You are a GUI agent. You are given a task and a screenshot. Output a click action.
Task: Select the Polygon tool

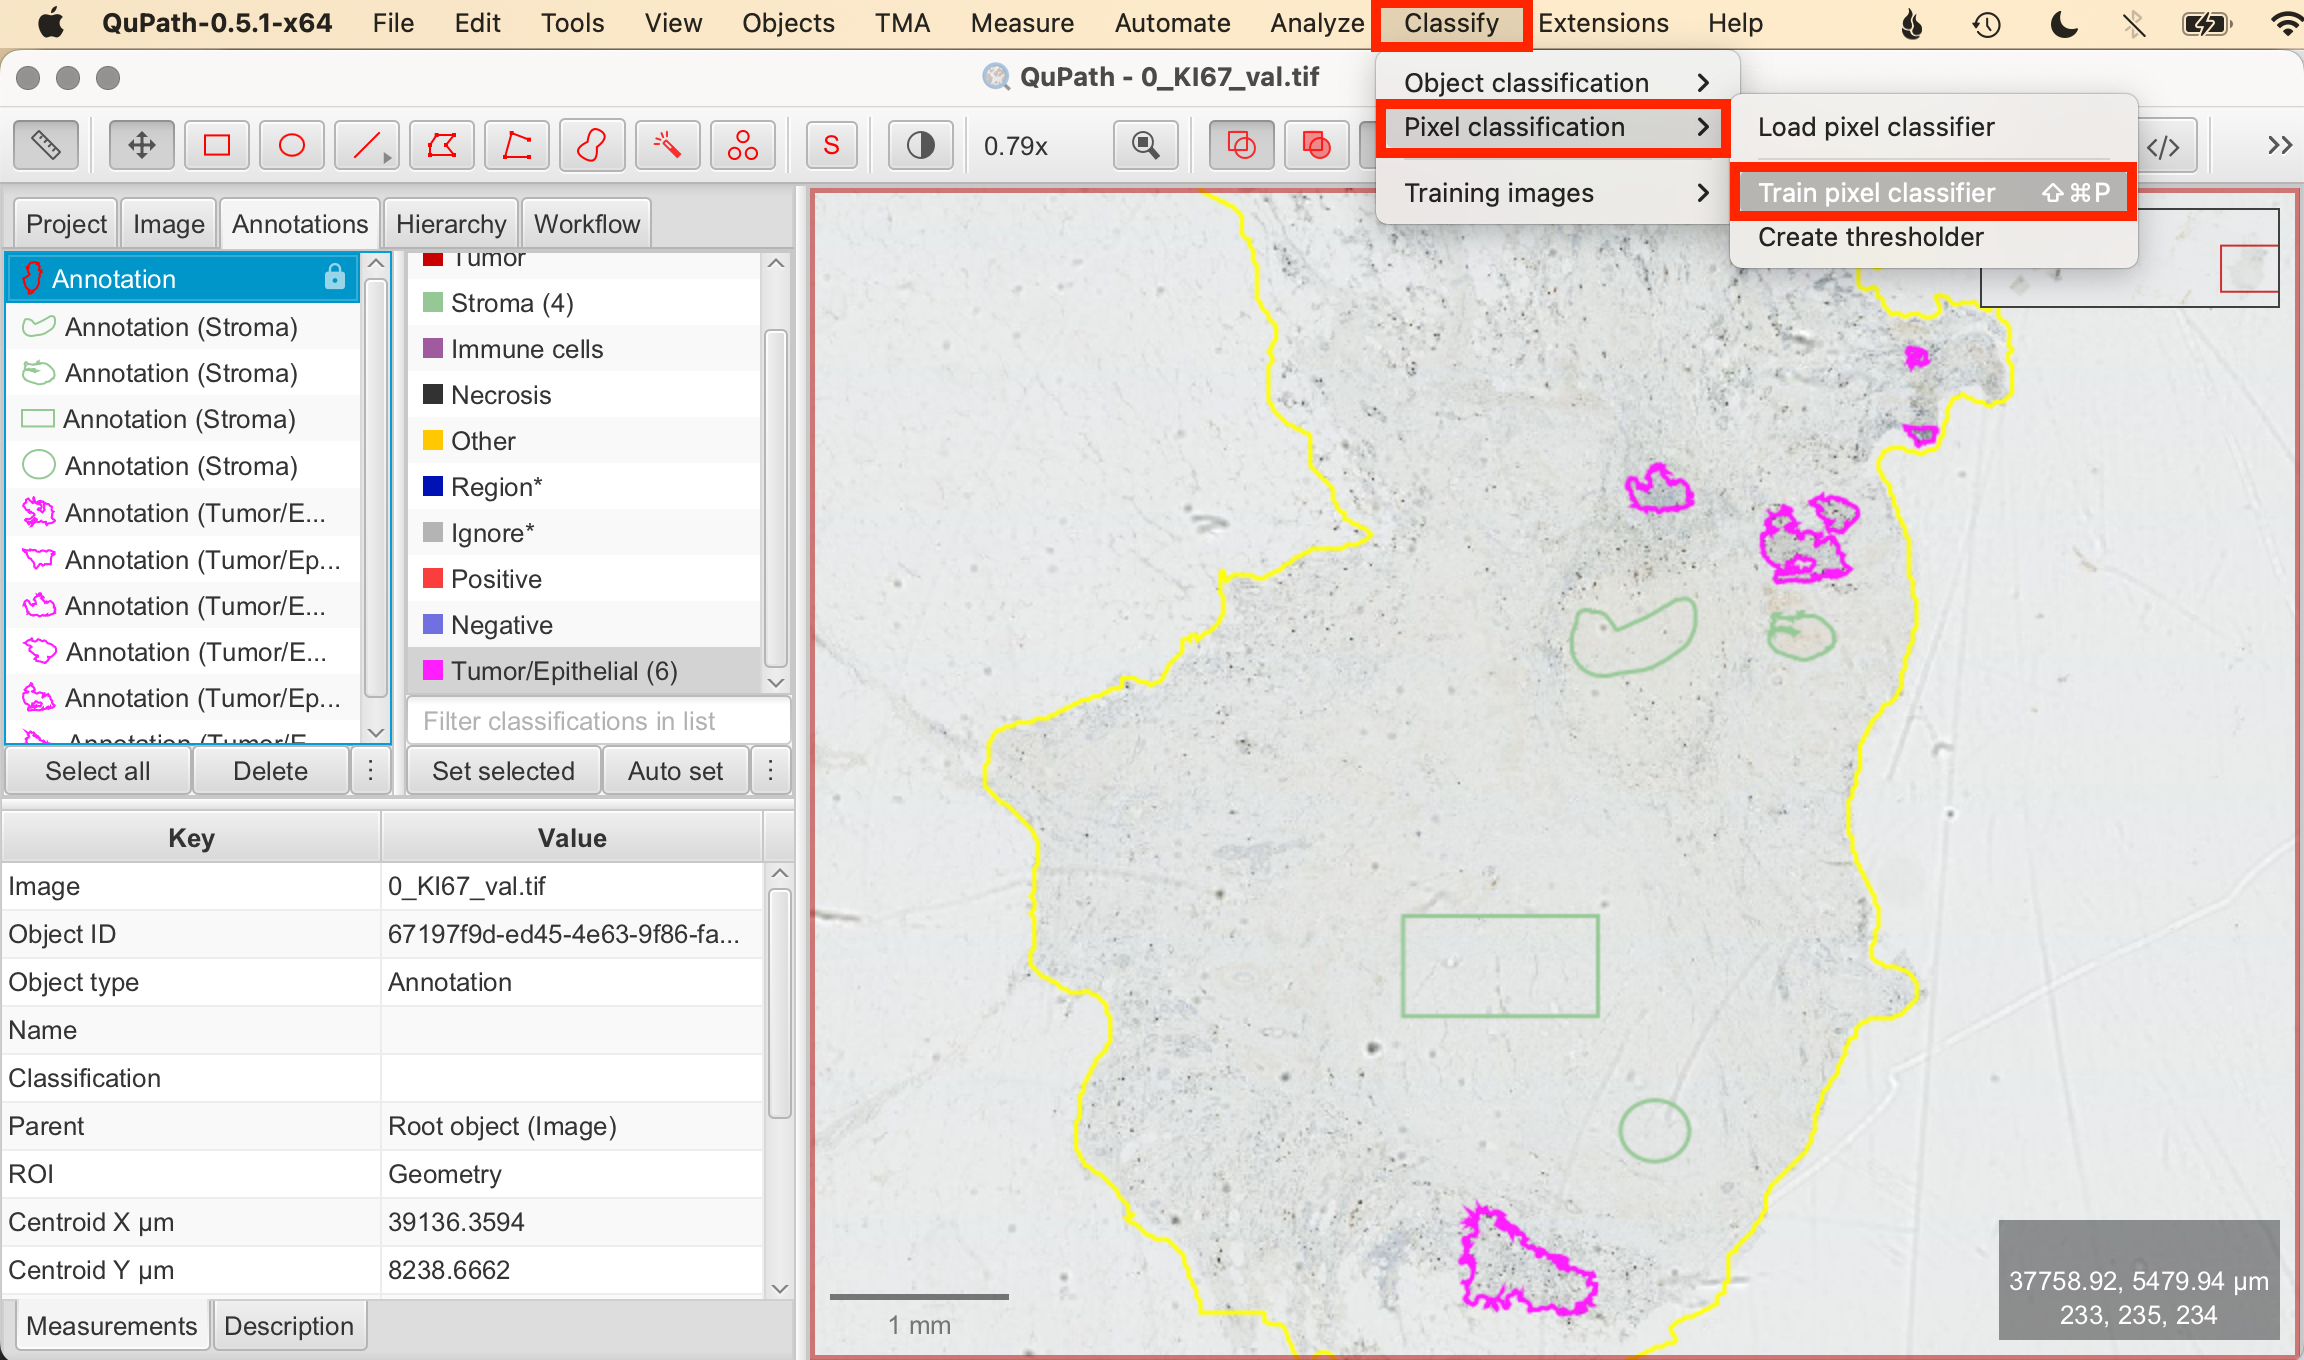pos(441,146)
